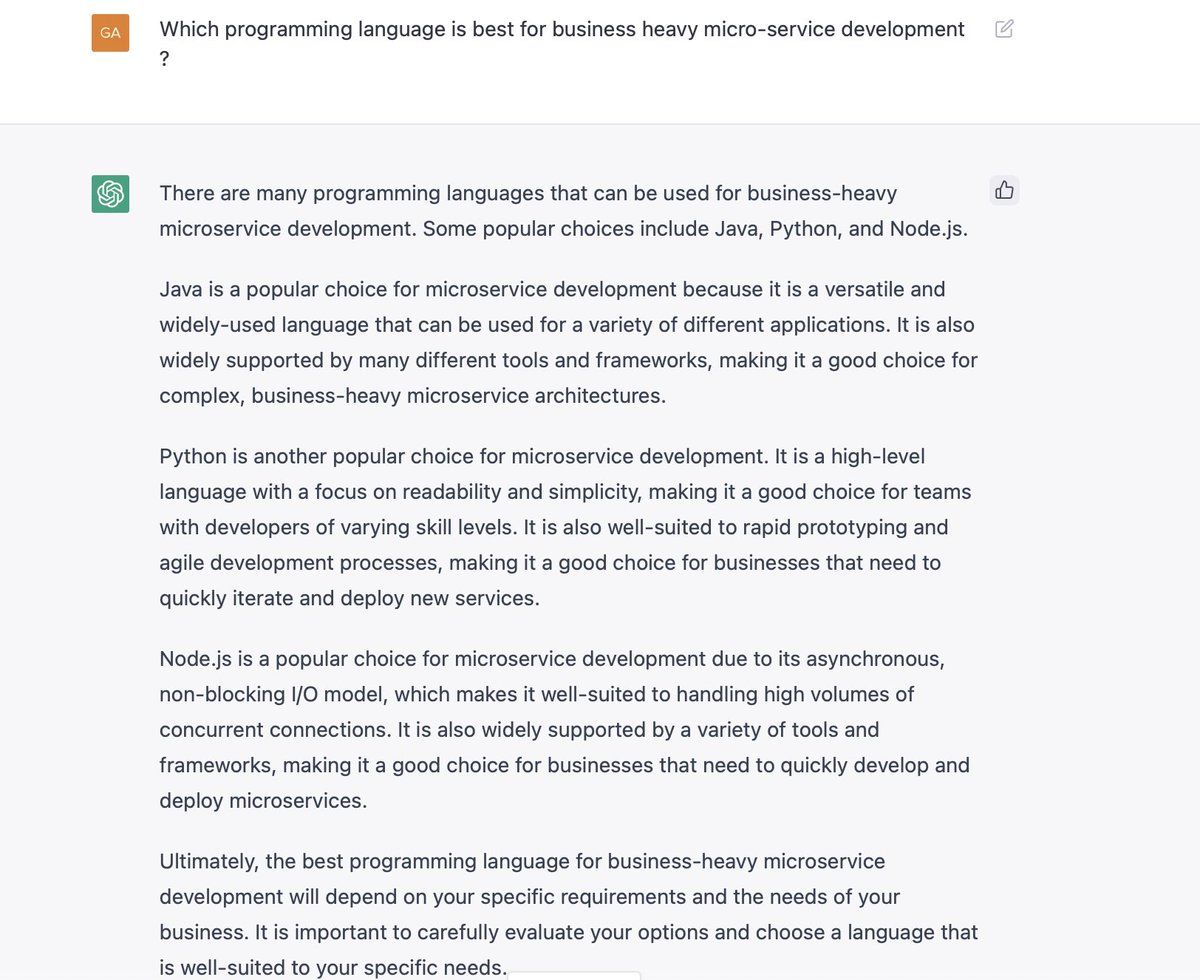Click the text "quickly iterate and deploy new services"

[347, 598]
